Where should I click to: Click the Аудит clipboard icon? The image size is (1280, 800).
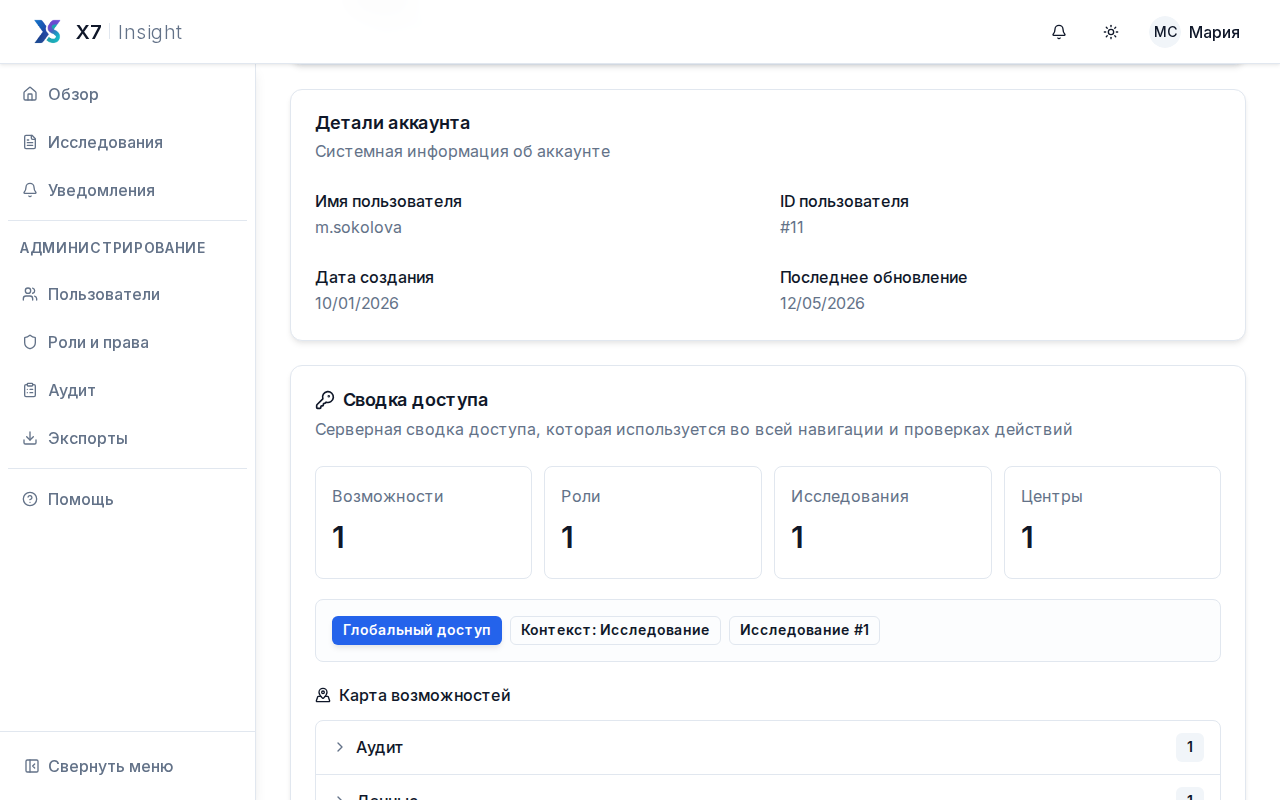click(x=30, y=390)
